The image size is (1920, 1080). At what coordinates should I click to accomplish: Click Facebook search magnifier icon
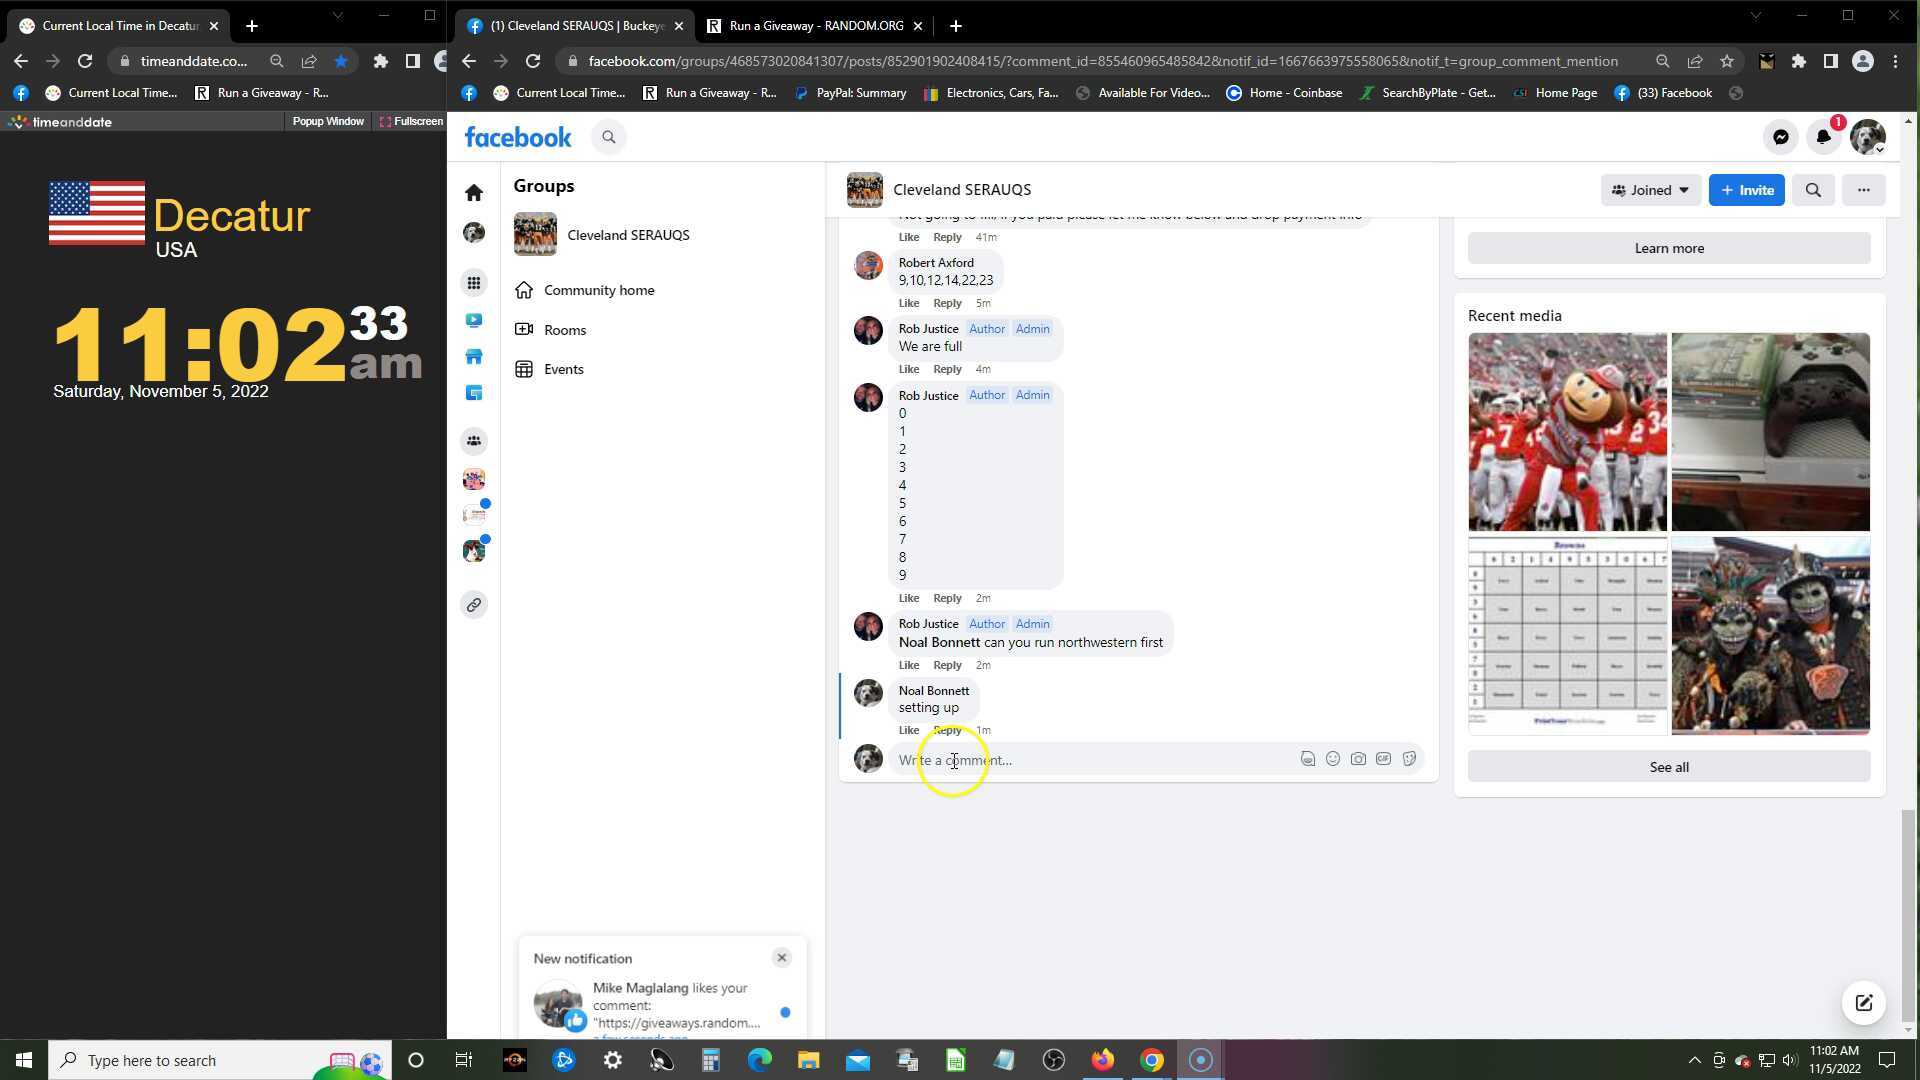[608, 138]
